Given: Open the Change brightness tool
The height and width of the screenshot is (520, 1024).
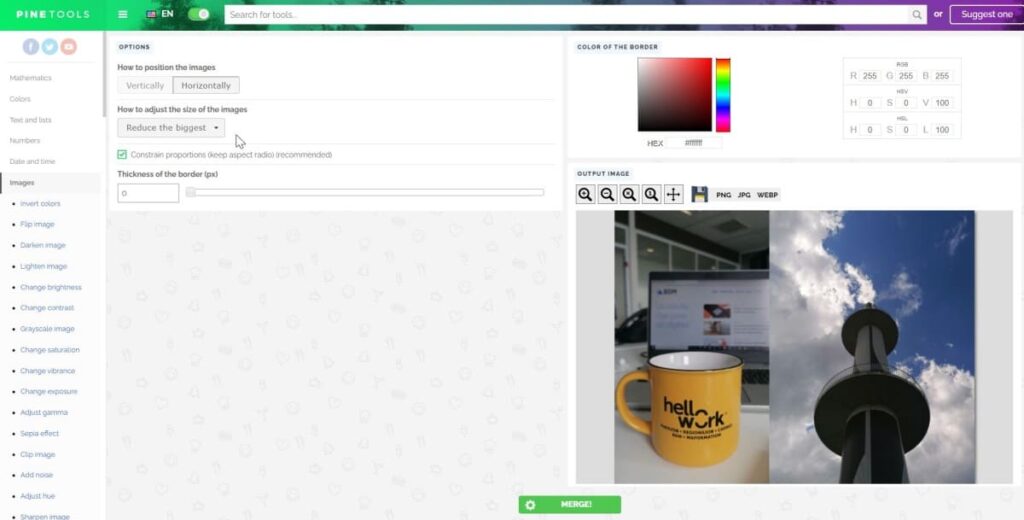Looking at the screenshot, I should click(x=51, y=287).
